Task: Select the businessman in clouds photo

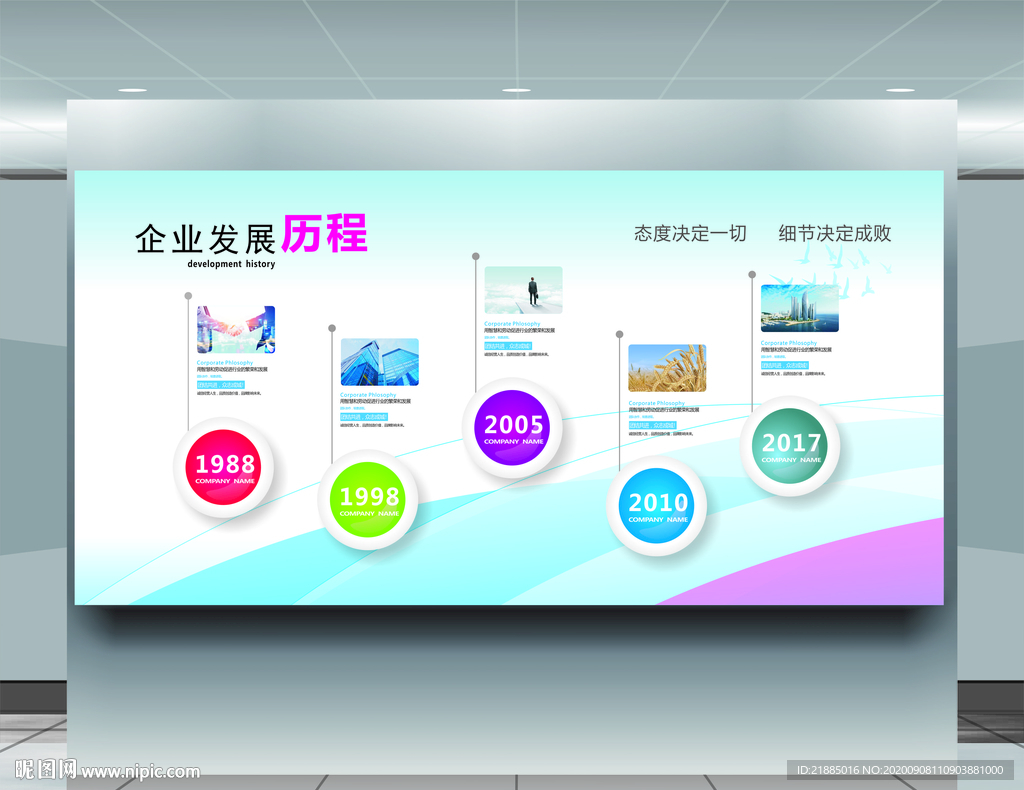Action: pos(523,290)
